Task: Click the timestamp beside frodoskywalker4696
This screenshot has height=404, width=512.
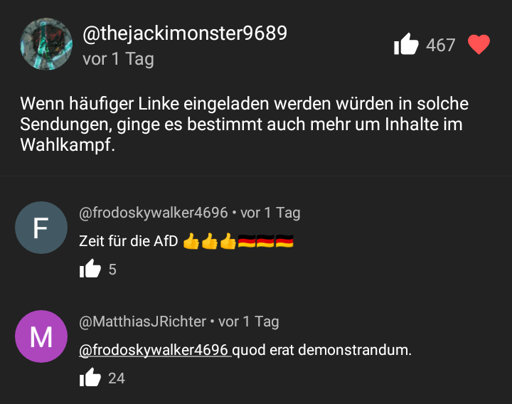Action: point(270,213)
